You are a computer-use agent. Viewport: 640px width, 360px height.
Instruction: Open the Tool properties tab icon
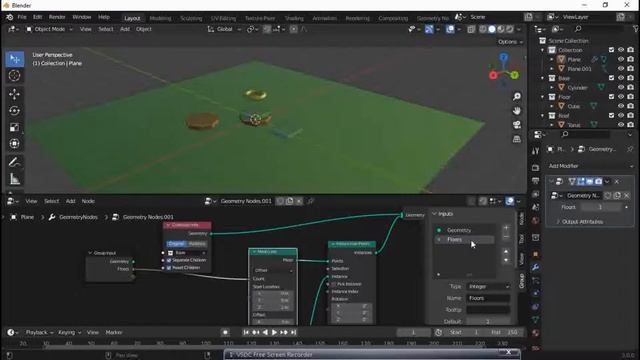(536, 151)
